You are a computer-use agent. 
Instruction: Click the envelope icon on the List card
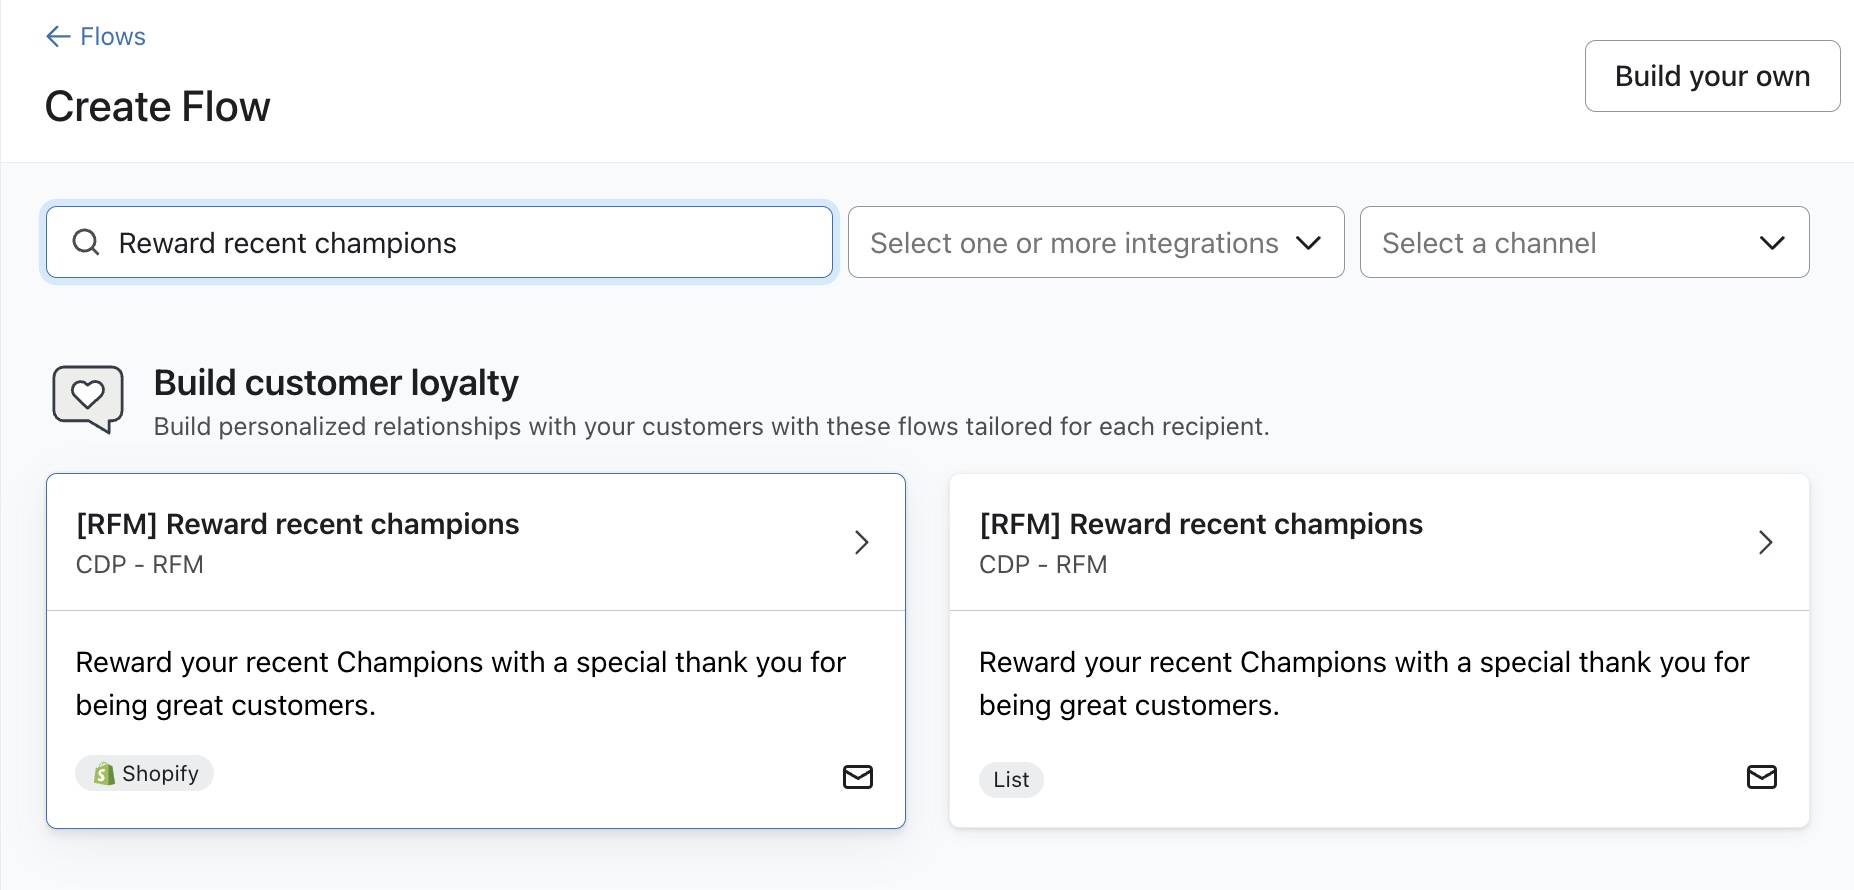(1763, 777)
